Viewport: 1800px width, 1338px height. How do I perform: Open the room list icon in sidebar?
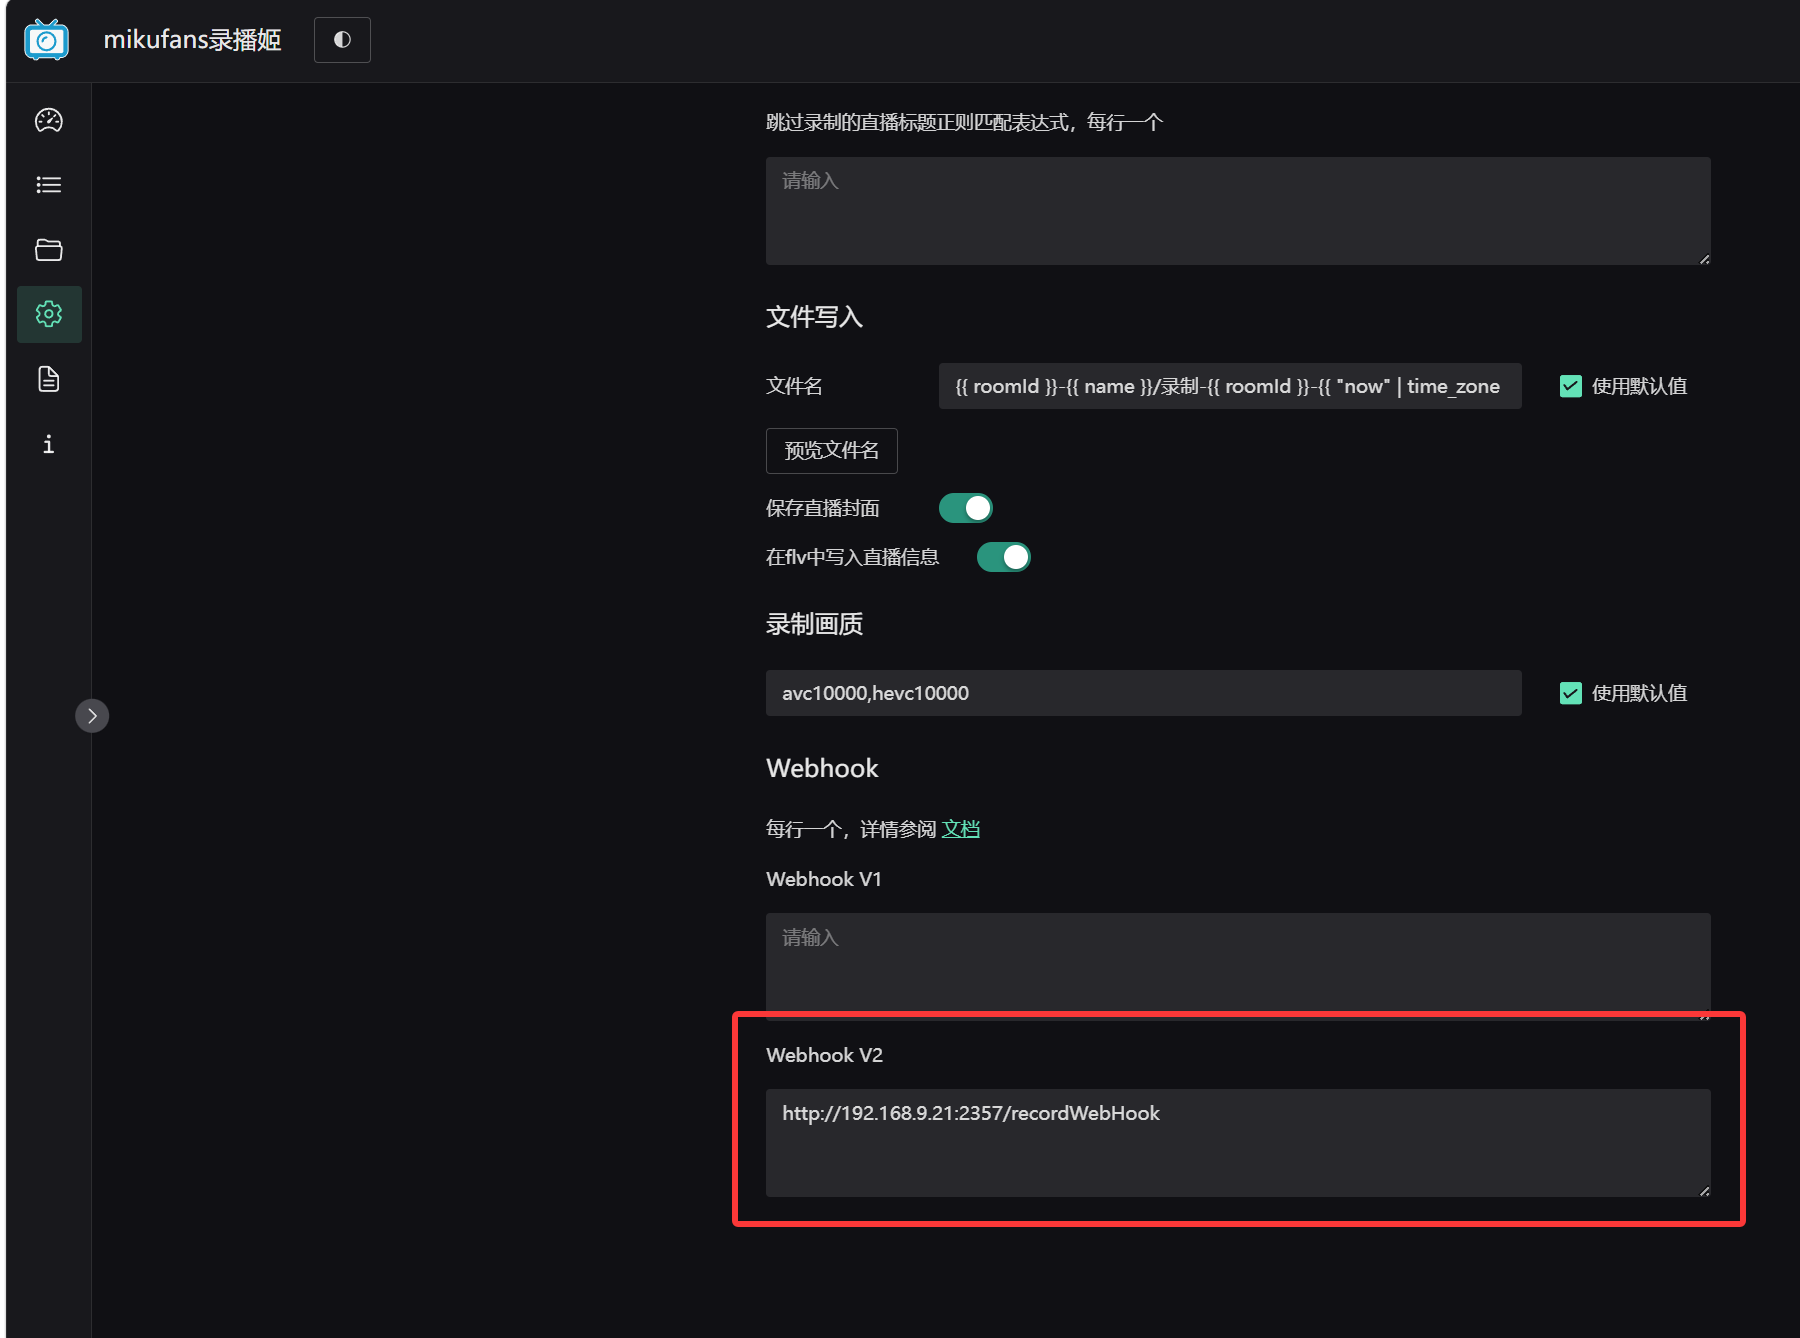[x=49, y=185]
